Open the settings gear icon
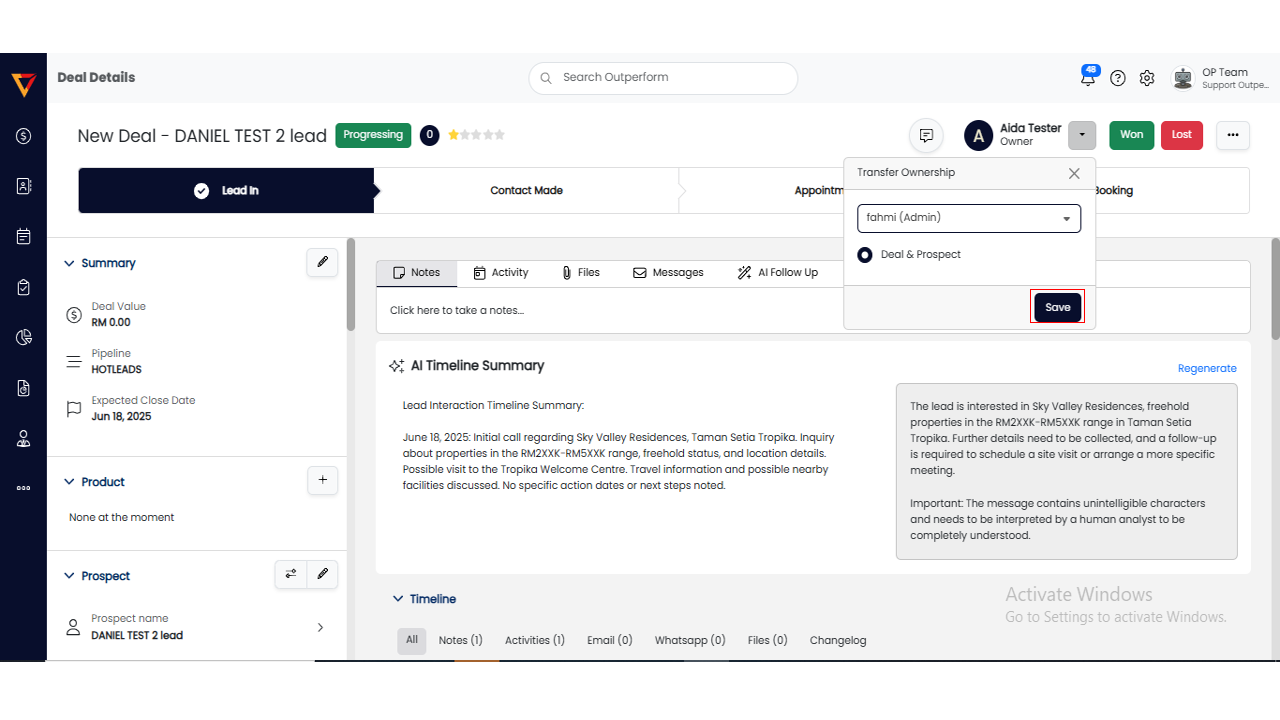The width and height of the screenshot is (1280, 720). point(1147,78)
